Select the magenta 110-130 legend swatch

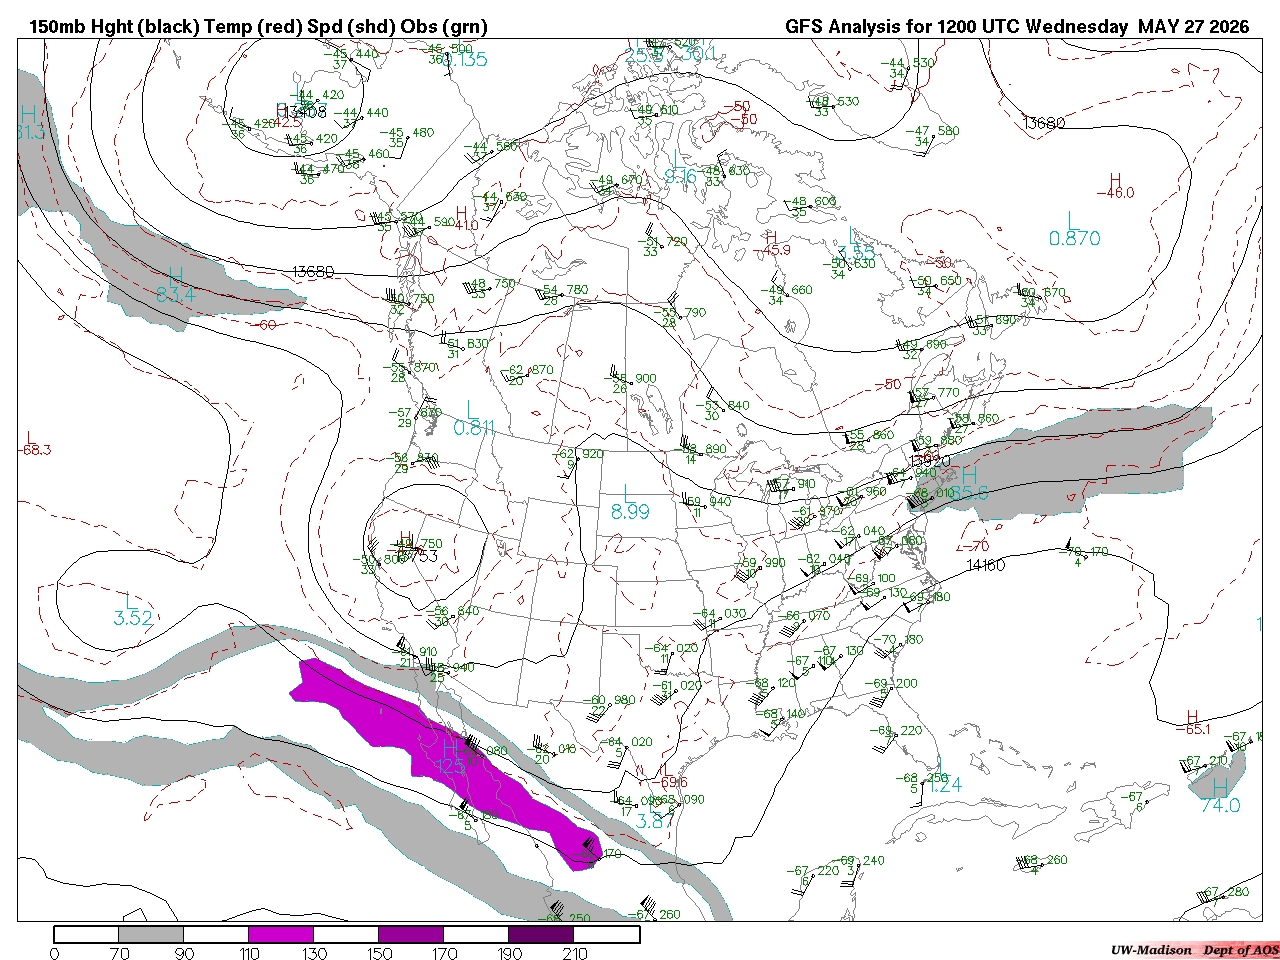(281, 934)
